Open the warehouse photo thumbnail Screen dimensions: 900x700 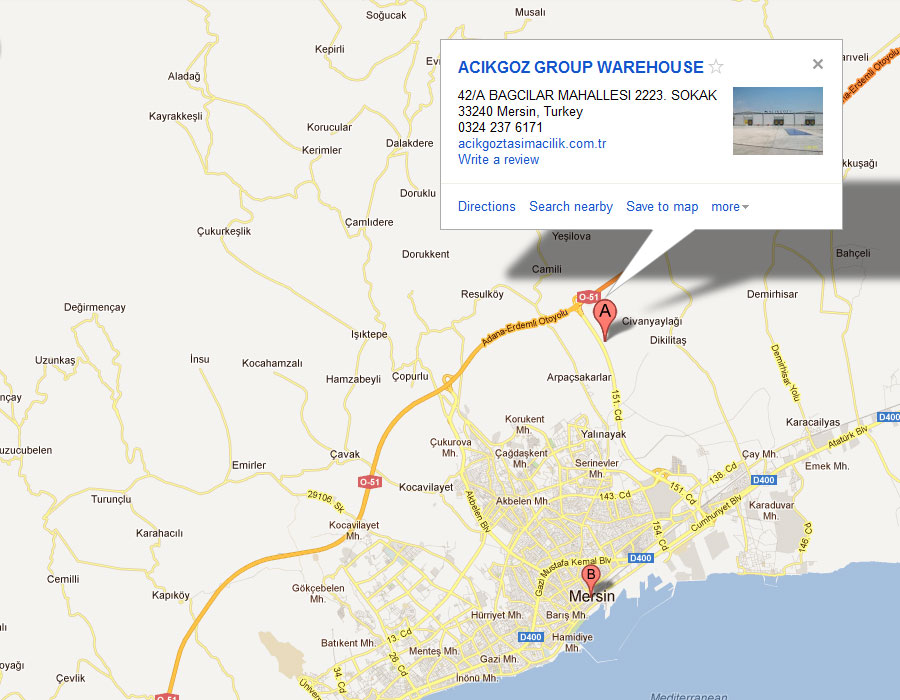778,120
